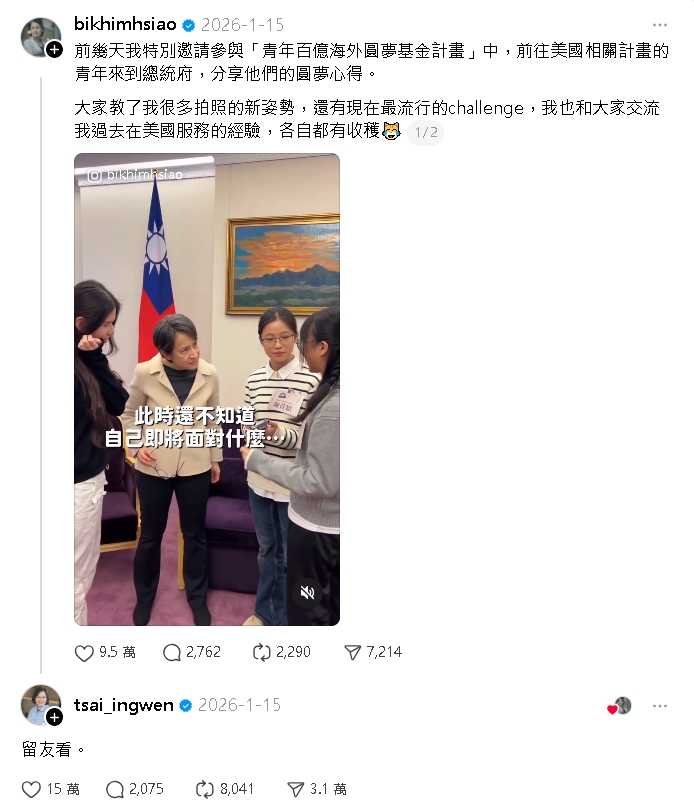
Task: Expand the 1/2 thread part indicator
Action: (426, 132)
